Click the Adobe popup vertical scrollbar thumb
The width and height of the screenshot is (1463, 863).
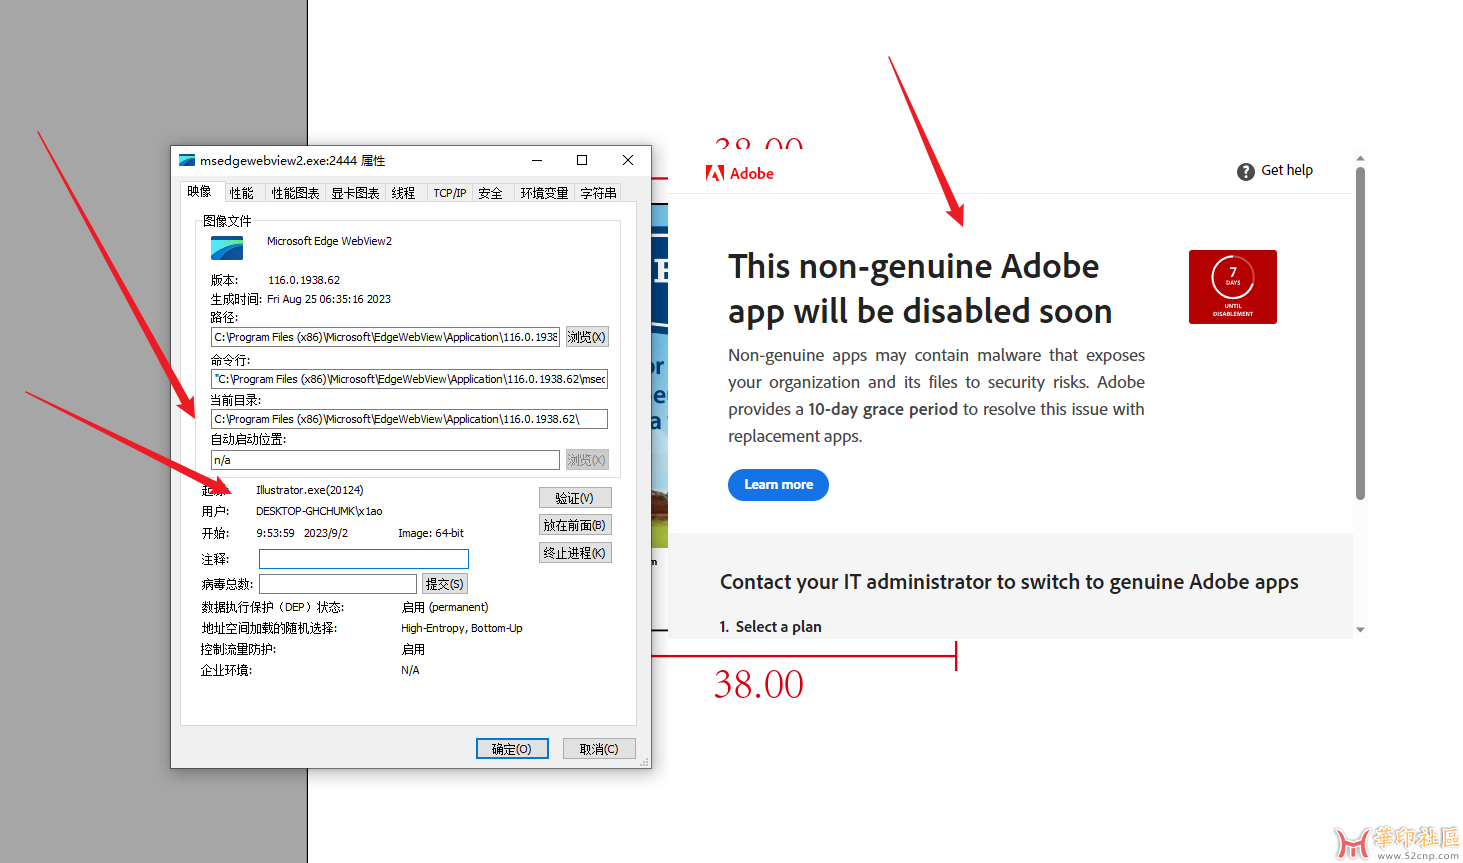point(1360,333)
